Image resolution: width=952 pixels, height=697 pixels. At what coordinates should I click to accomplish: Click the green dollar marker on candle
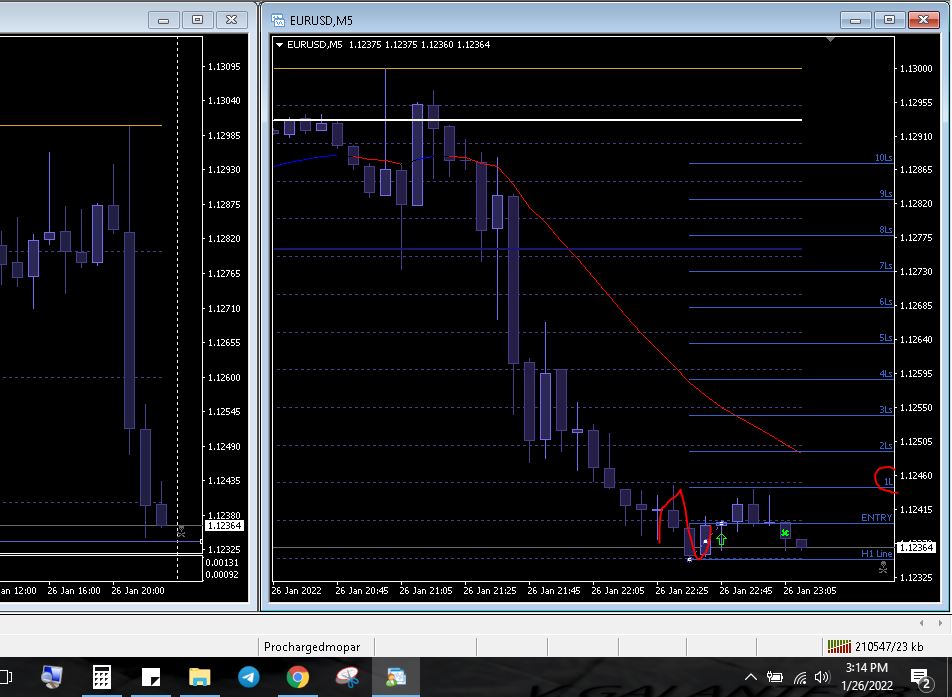pos(786,533)
